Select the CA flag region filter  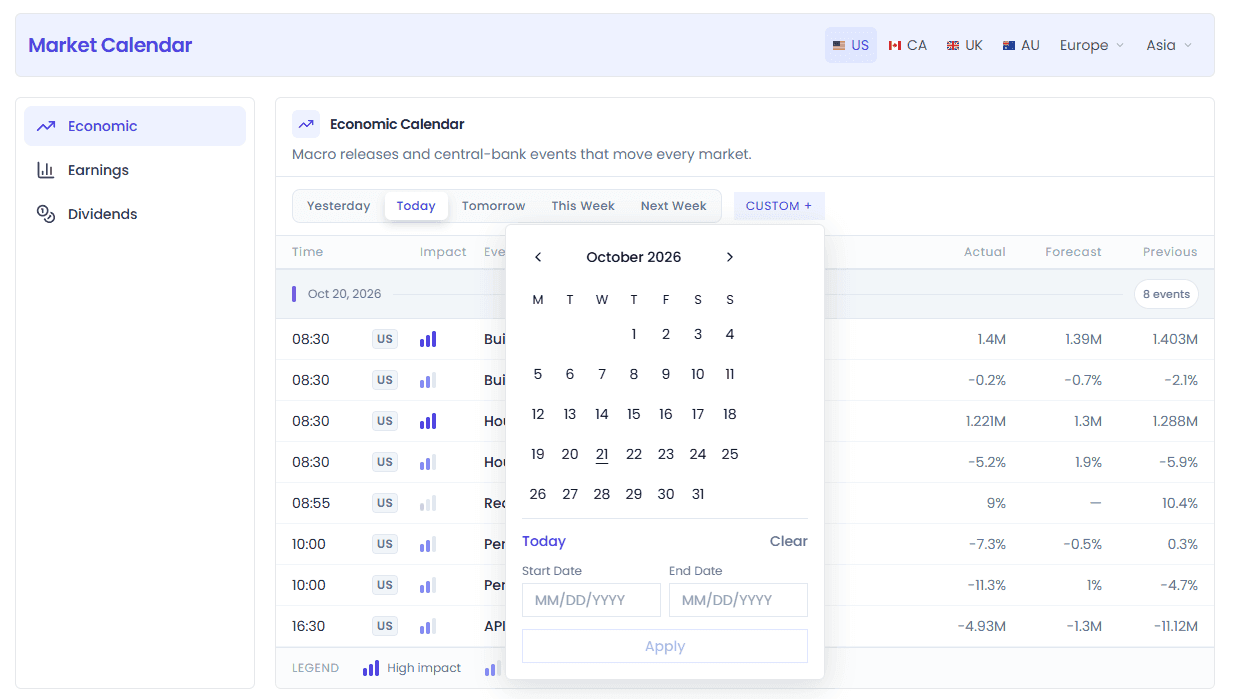[908, 45]
